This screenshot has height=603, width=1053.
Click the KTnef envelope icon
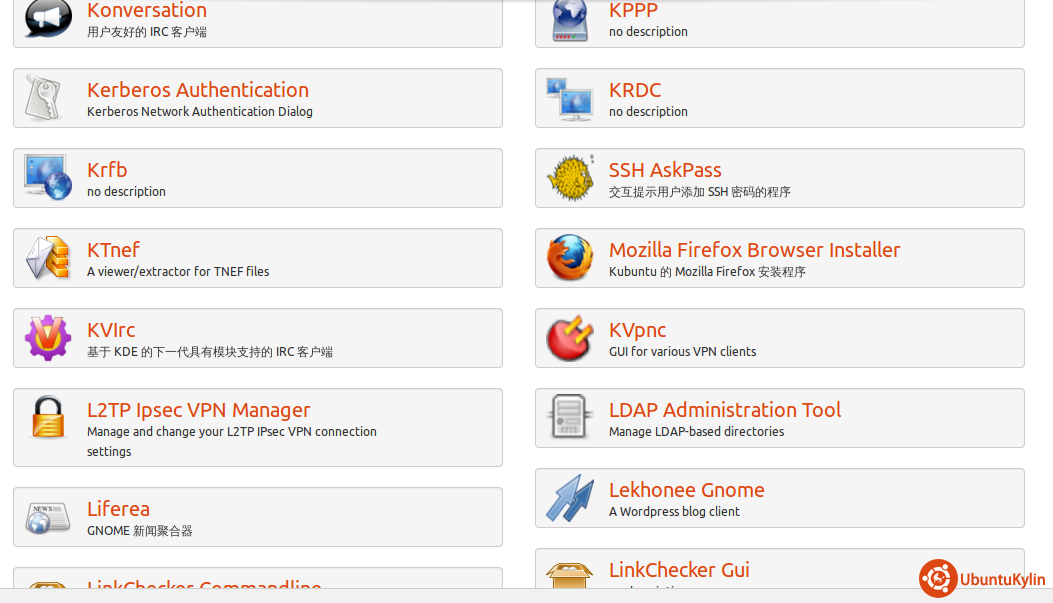tap(48, 258)
